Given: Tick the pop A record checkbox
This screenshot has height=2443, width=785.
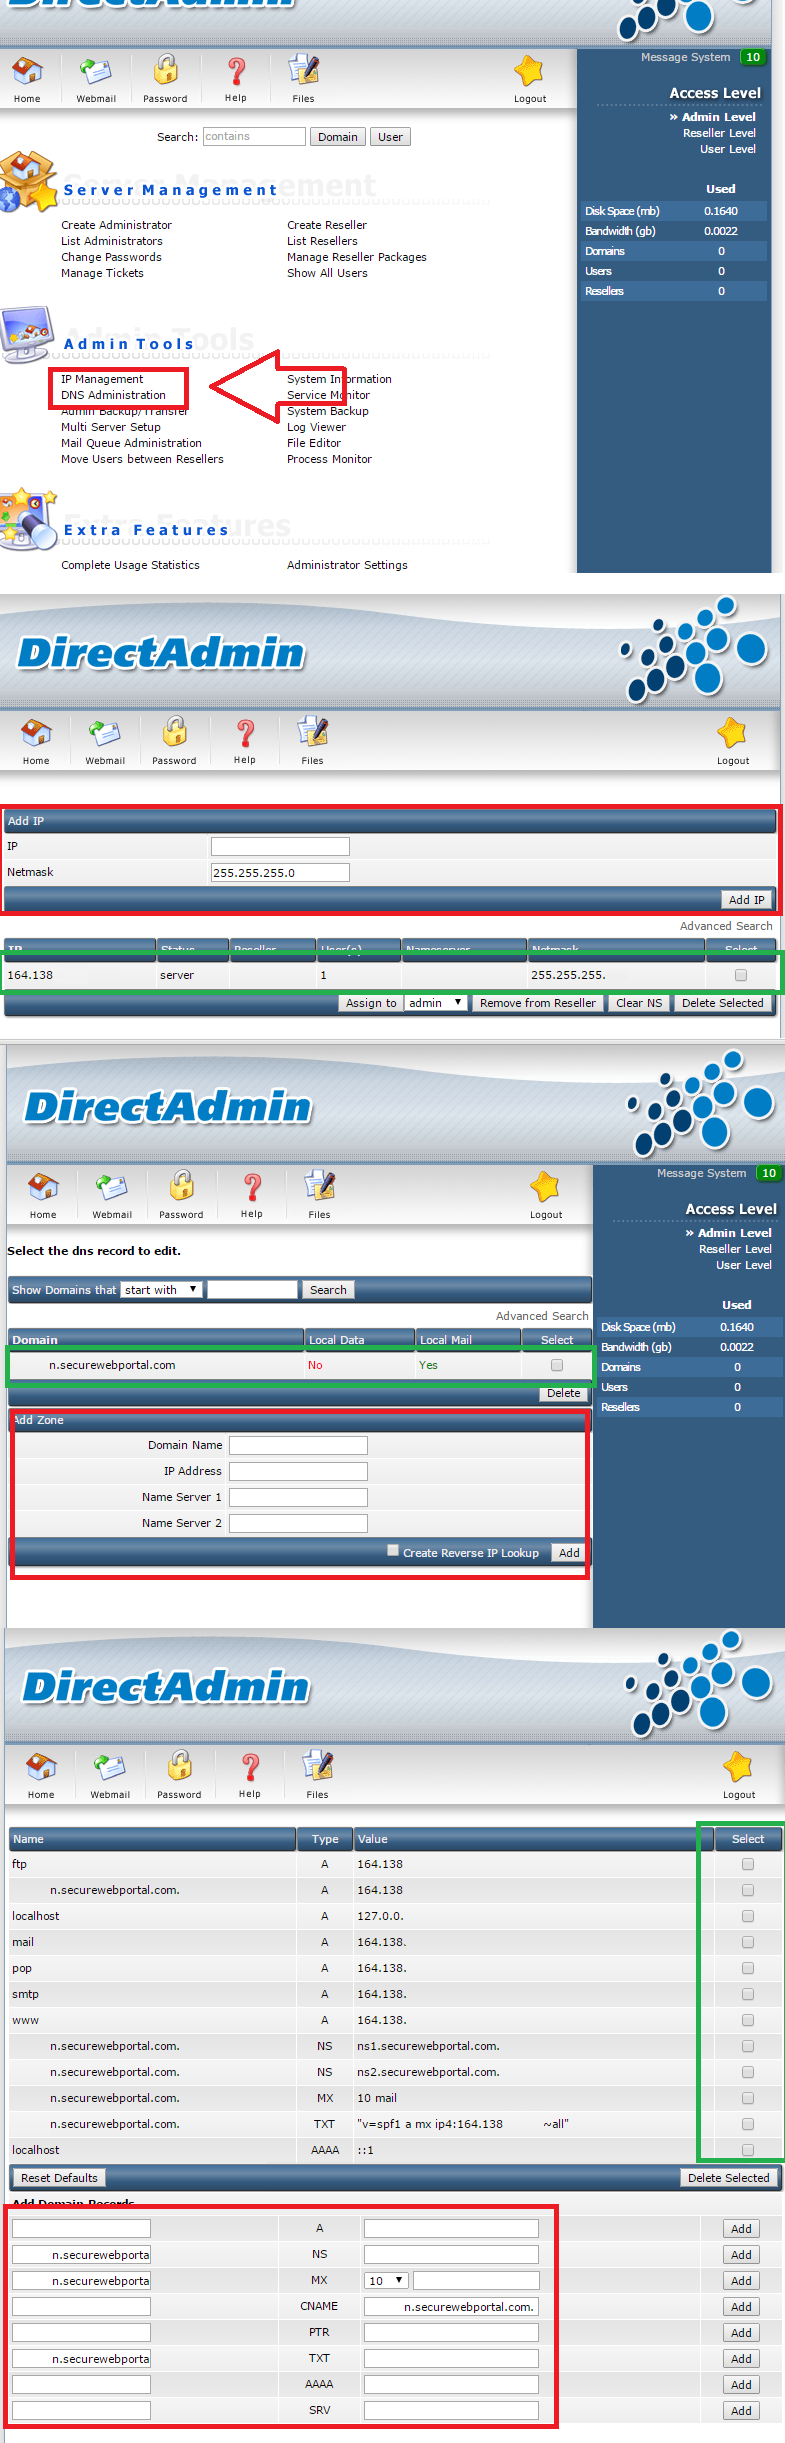Looking at the screenshot, I should (748, 1968).
